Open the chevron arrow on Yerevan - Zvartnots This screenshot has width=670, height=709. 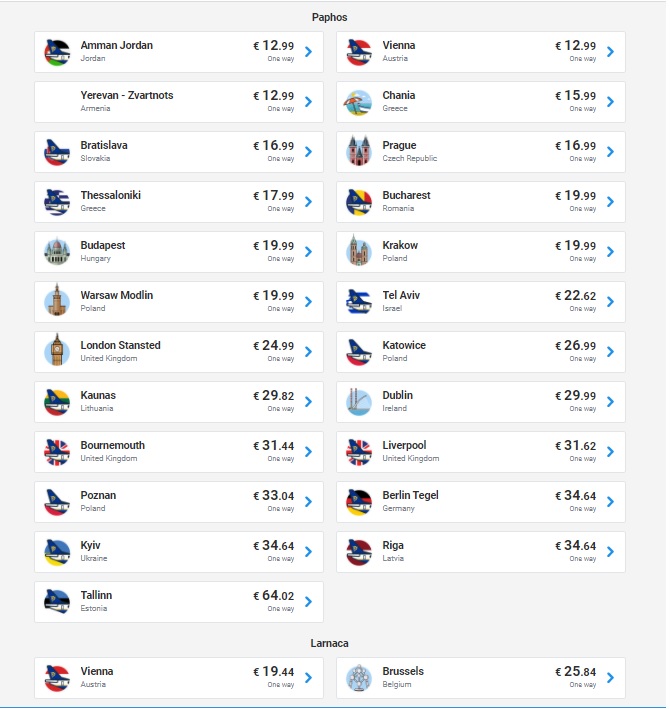(x=309, y=102)
